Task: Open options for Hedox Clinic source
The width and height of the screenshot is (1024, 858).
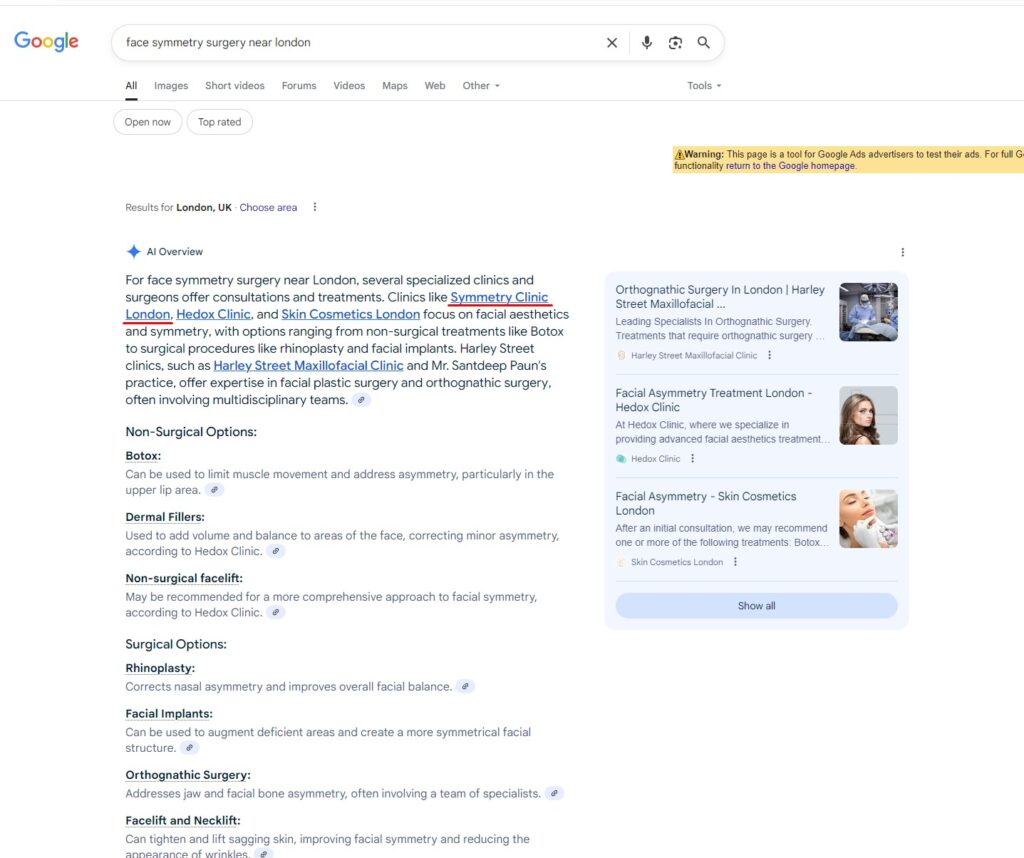Action: point(692,458)
